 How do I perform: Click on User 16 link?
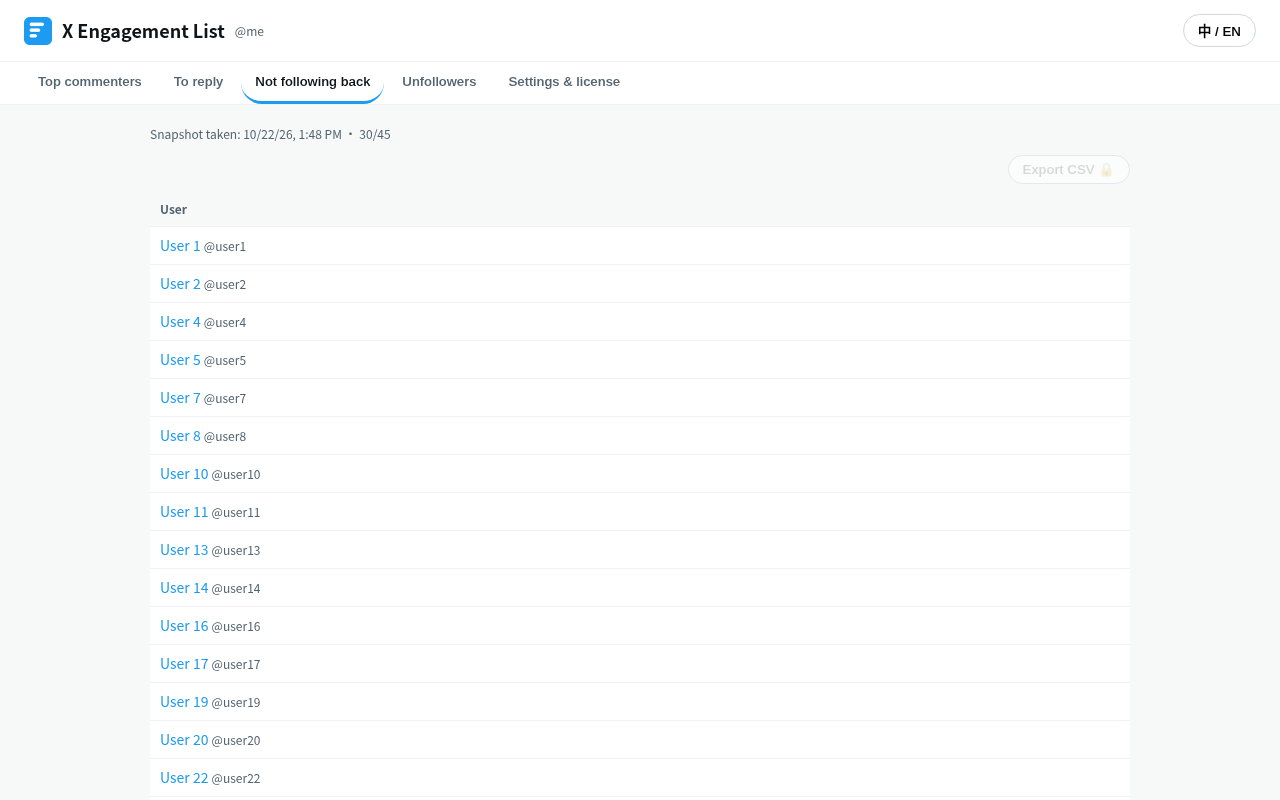tap(184, 626)
